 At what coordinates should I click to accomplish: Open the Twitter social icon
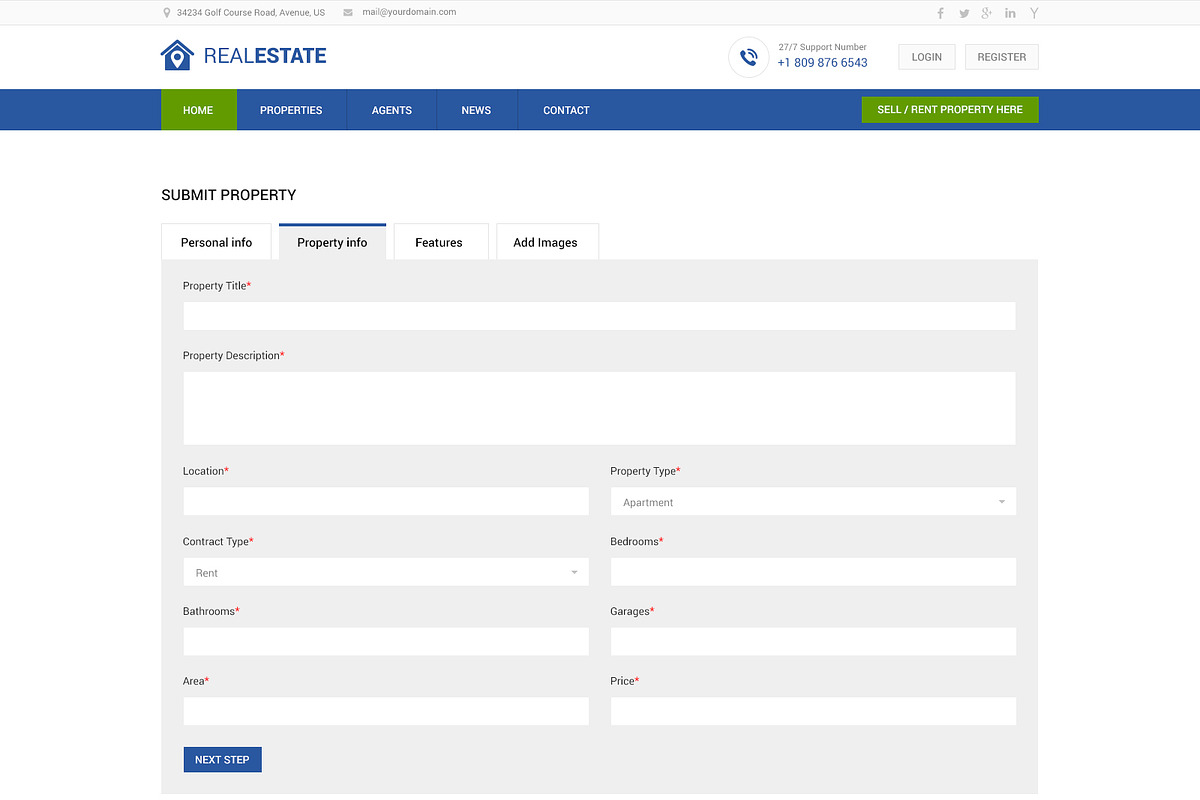pos(964,13)
